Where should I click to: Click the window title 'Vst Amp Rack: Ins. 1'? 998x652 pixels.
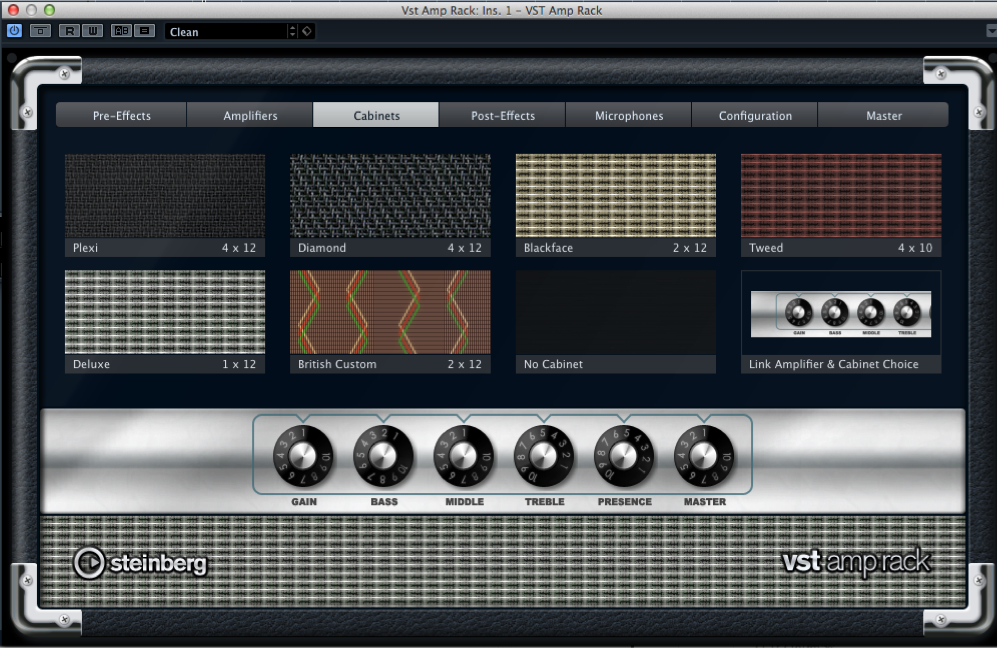point(456,10)
